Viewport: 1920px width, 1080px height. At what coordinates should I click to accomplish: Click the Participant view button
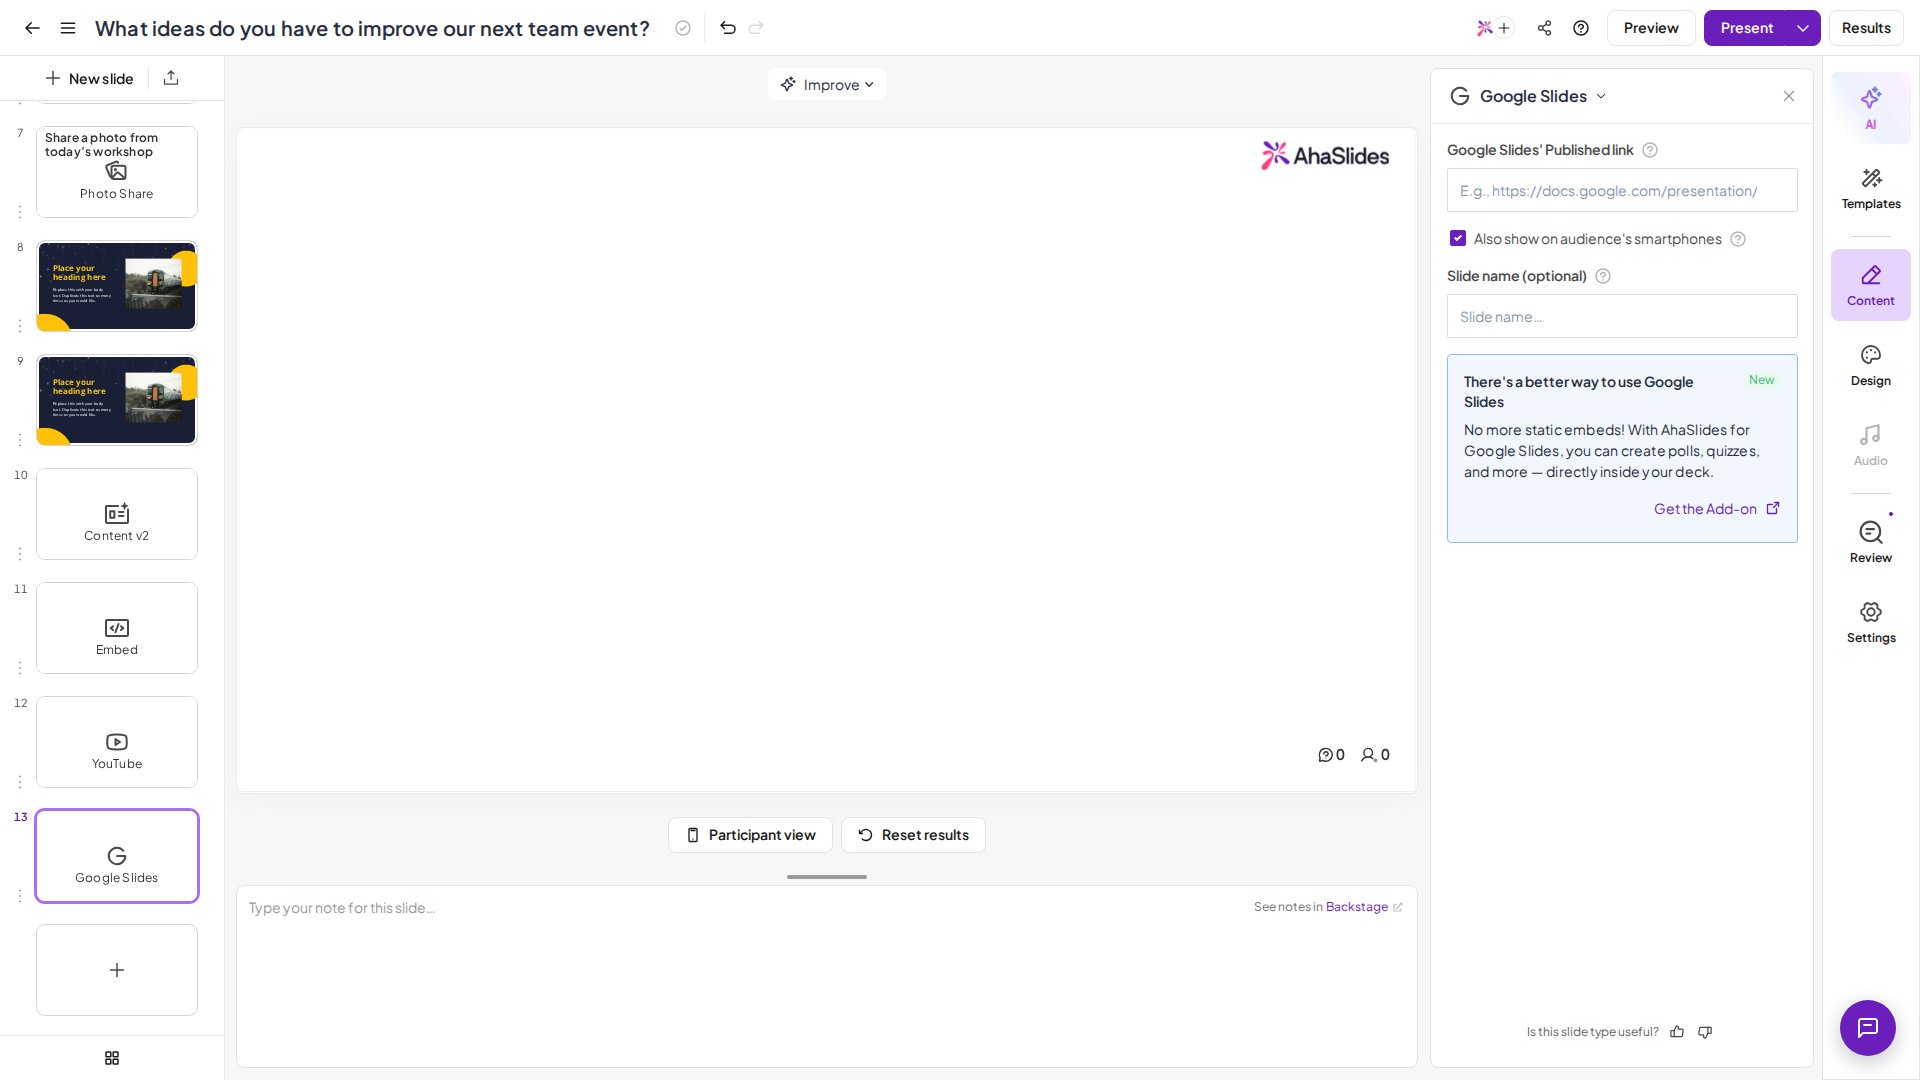(x=750, y=835)
